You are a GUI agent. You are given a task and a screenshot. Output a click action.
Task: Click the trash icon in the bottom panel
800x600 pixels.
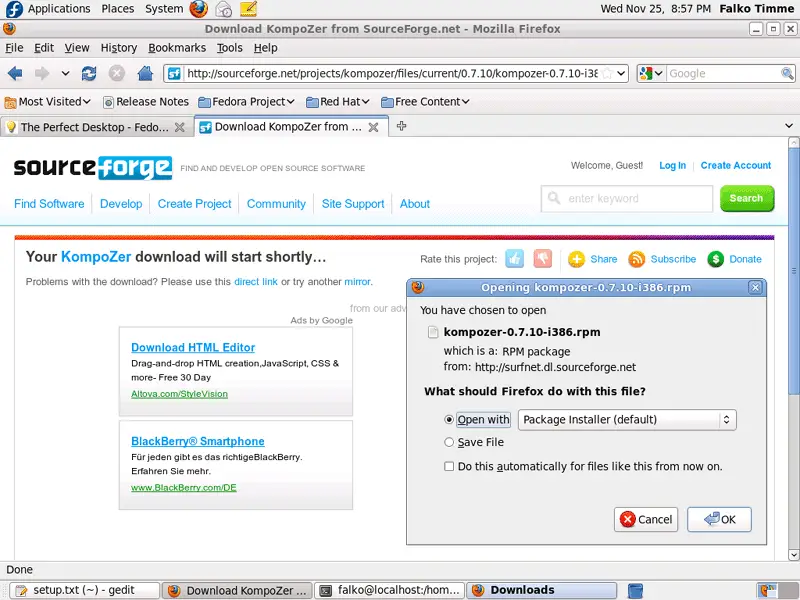pos(635,590)
